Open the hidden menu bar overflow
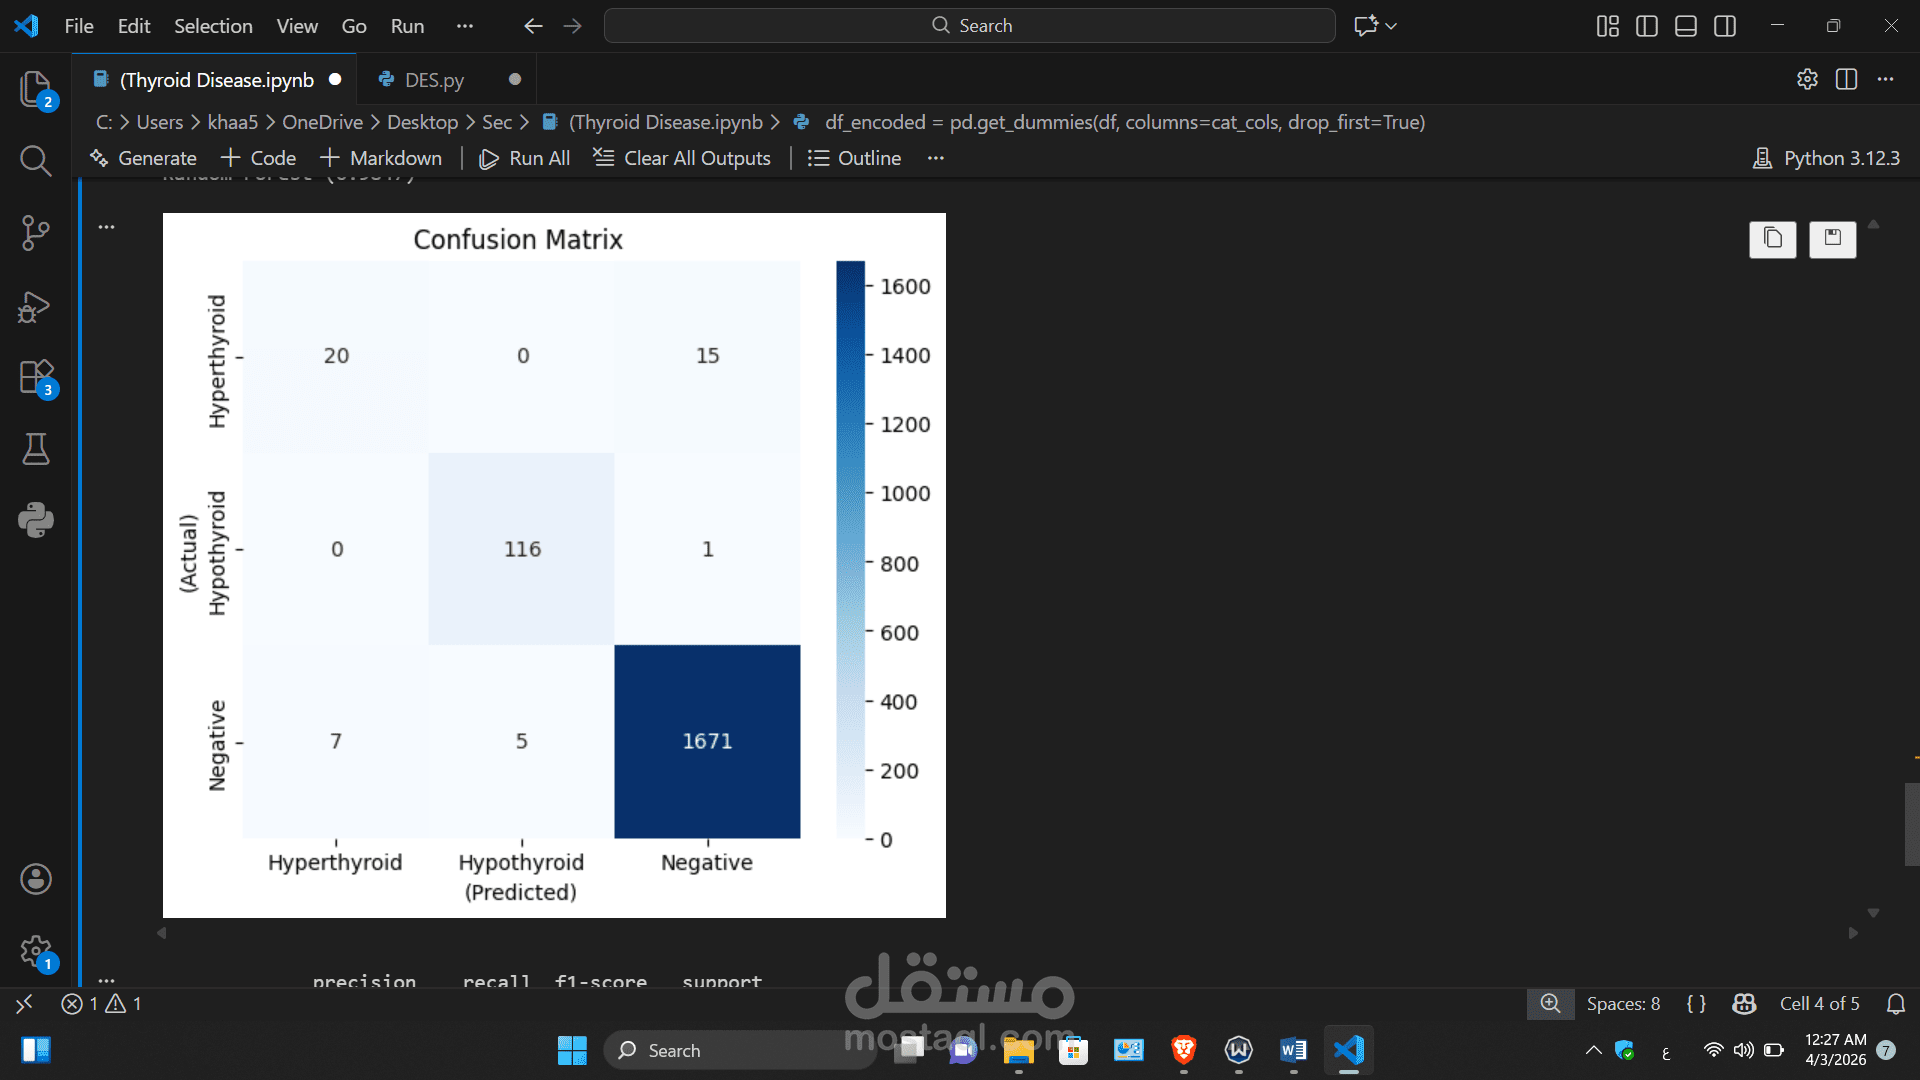This screenshot has width=1920, height=1080. 464,26
